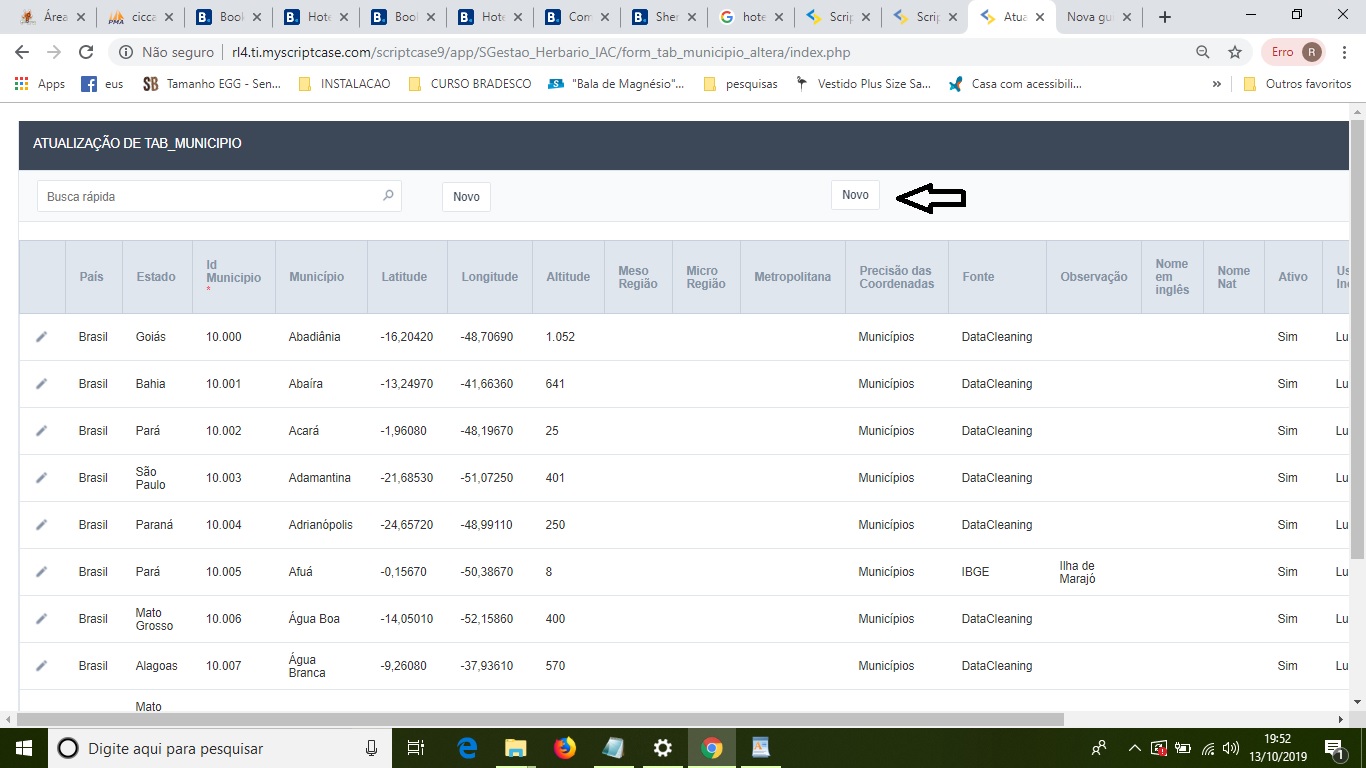This screenshot has height=768, width=1366.
Task: Bookmark this page with the star icon
Action: [x=1235, y=52]
